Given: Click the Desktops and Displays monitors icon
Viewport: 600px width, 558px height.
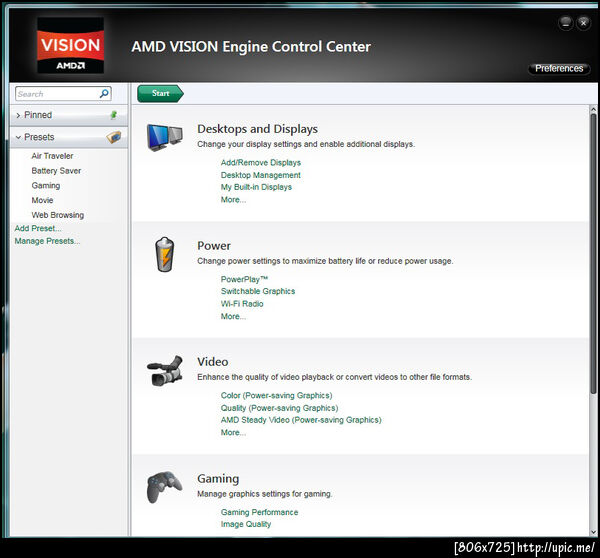Looking at the screenshot, I should pos(165,137).
